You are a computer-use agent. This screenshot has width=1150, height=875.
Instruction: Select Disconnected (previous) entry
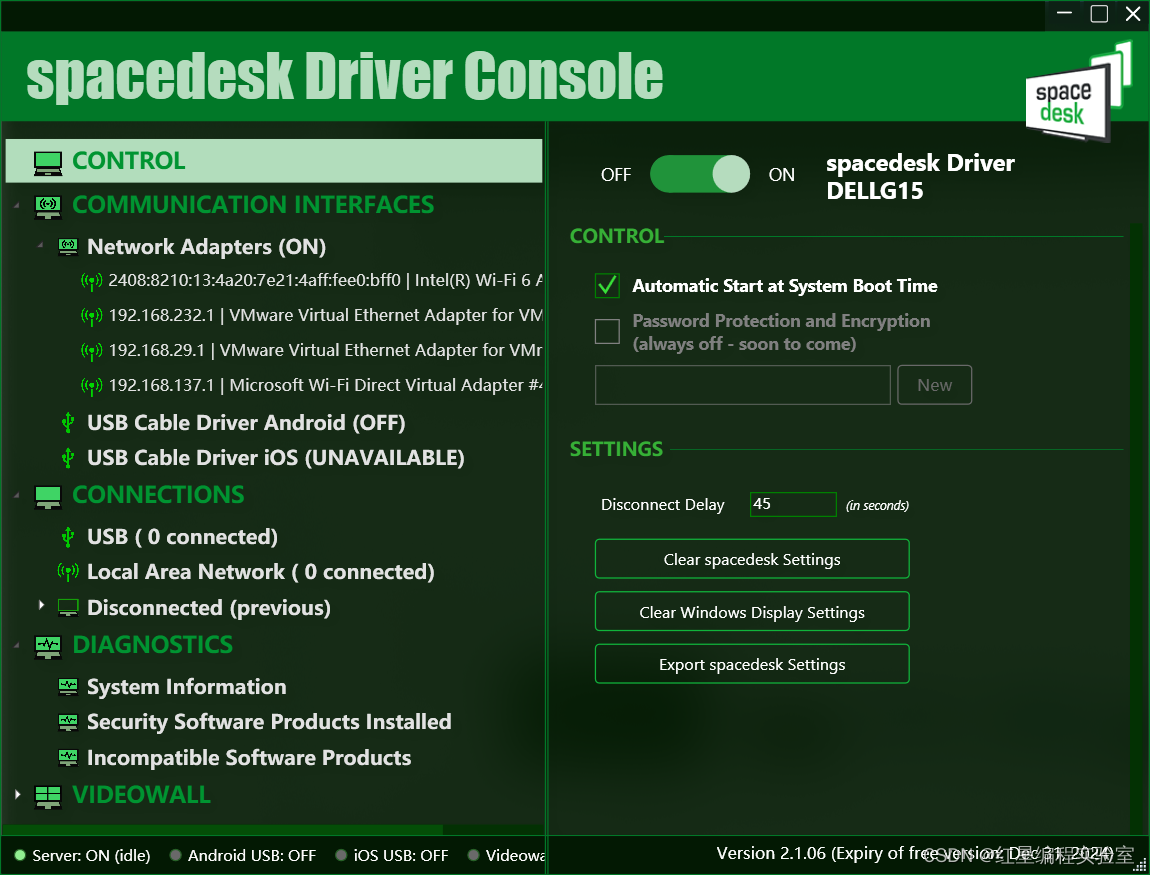click(x=208, y=608)
